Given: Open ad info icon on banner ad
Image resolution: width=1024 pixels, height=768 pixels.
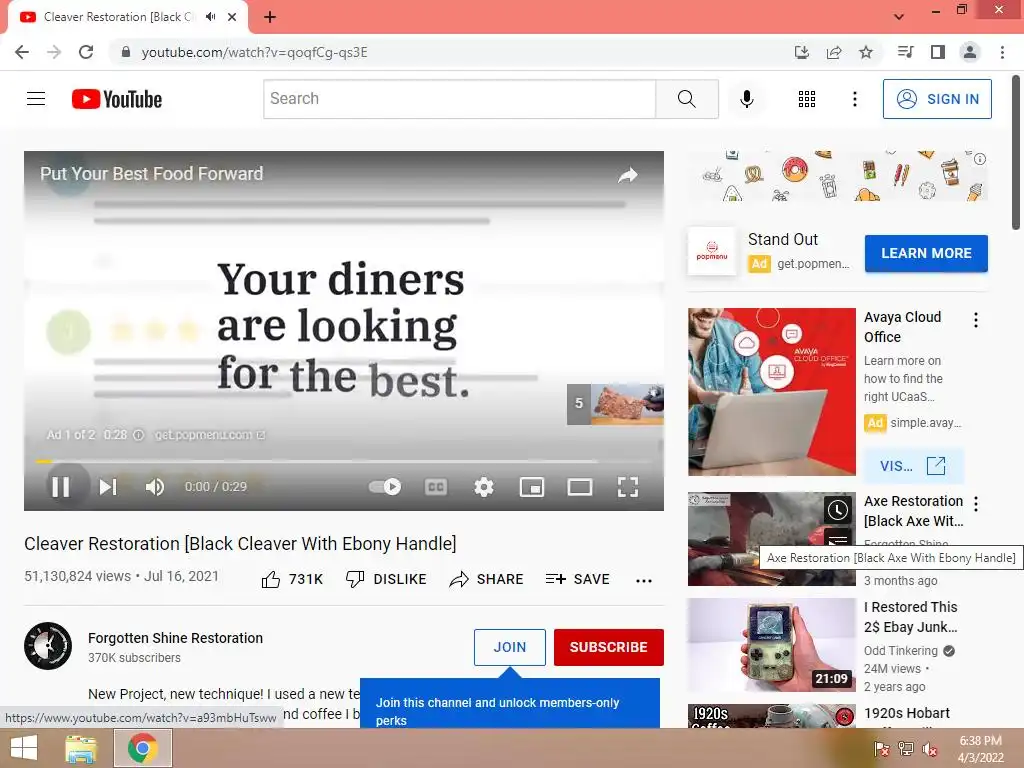Looking at the screenshot, I should 980,159.
